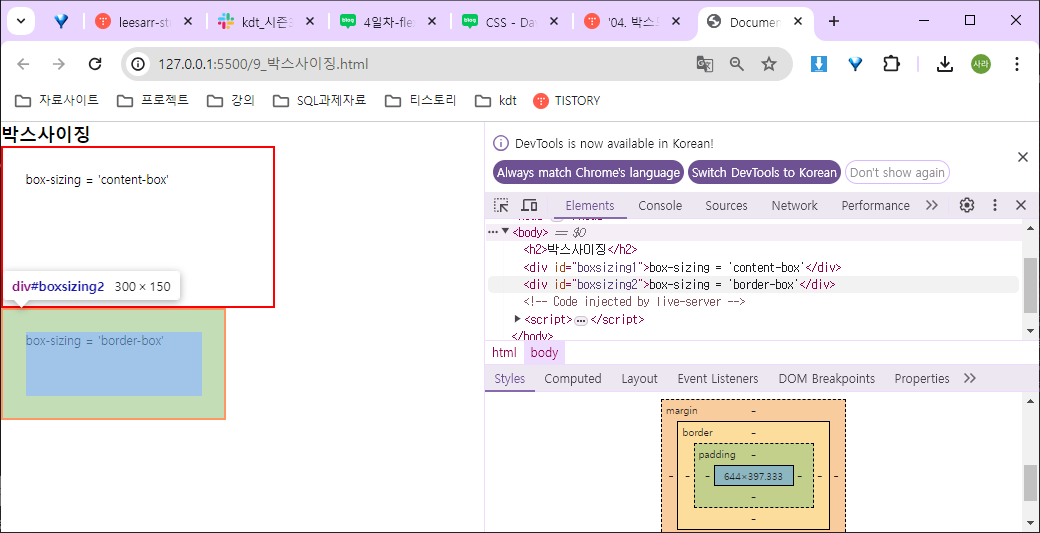This screenshot has width=1040, height=533.
Task: Go back to previous page
Action: 23,64
